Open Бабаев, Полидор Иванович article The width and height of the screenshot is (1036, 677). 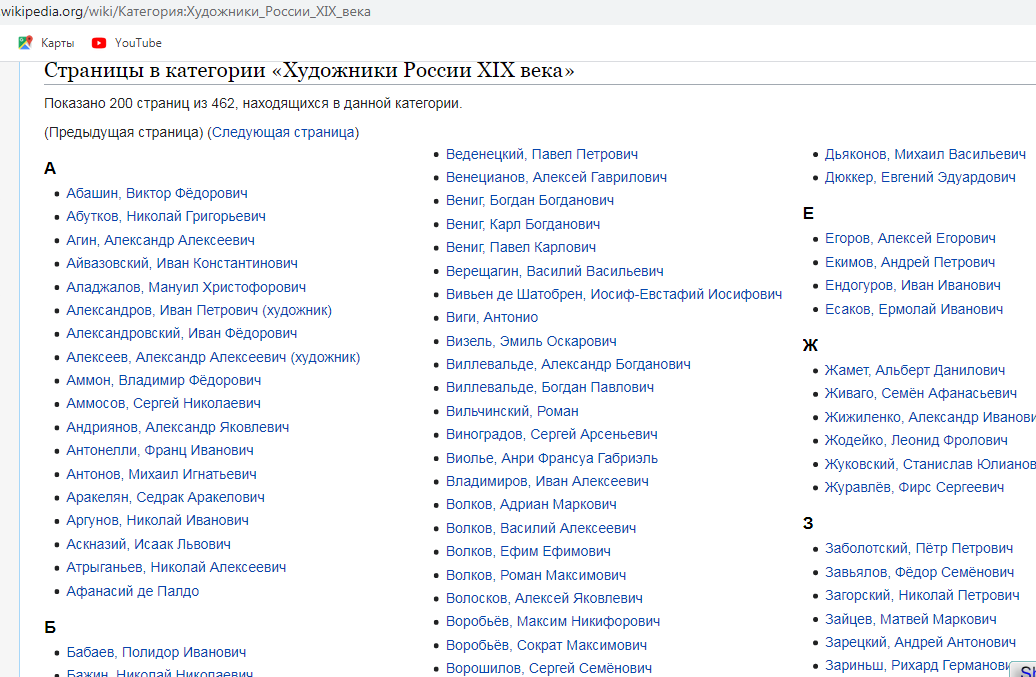(156, 652)
